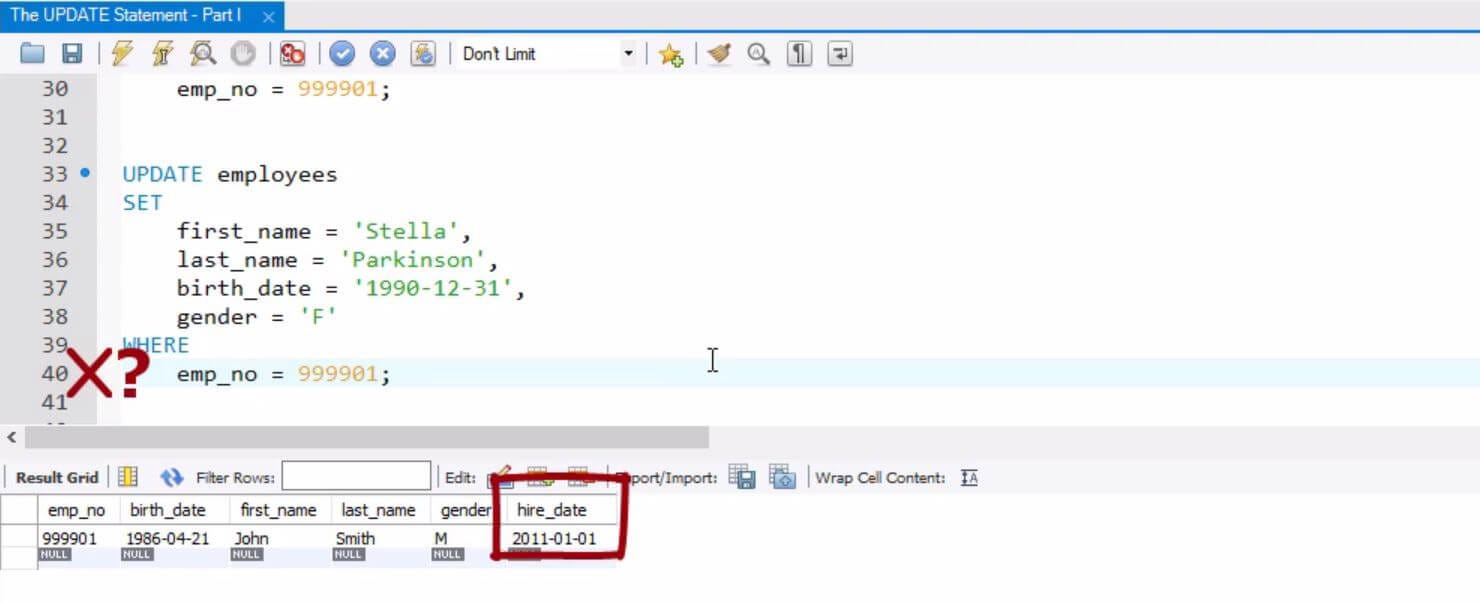Save a new SQL snippet

point(671,54)
